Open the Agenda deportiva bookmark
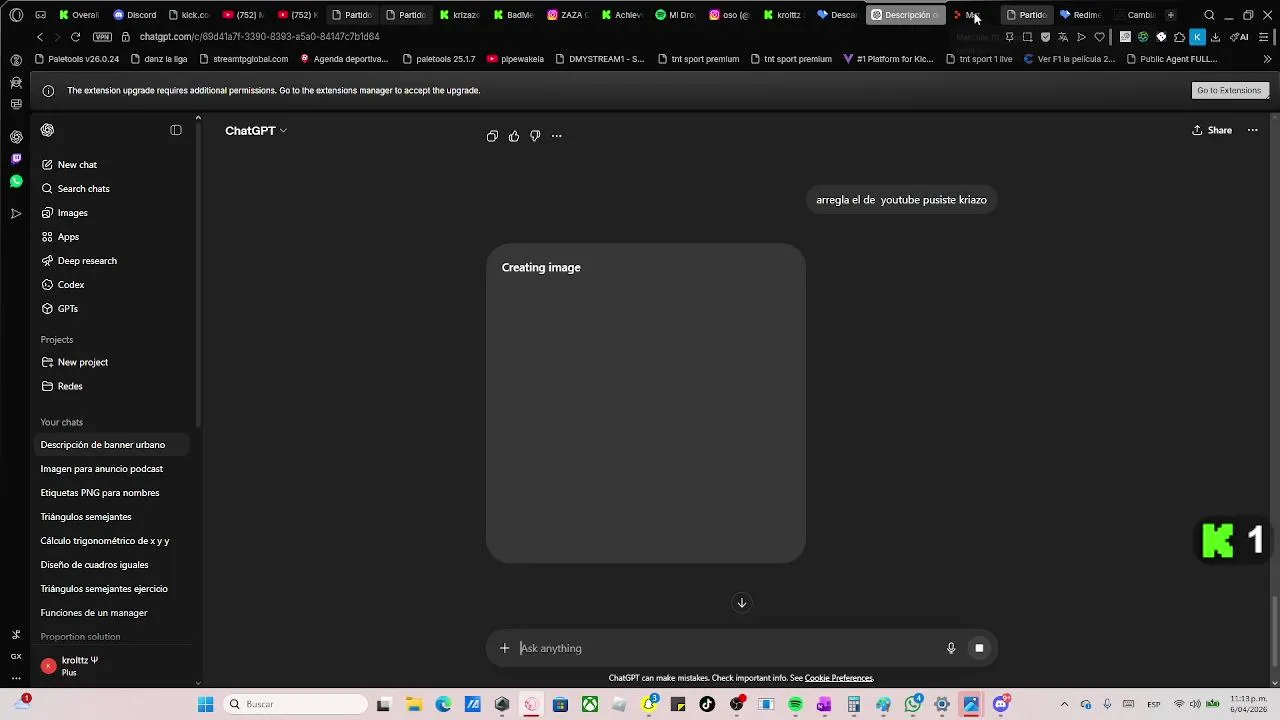The height and width of the screenshot is (720, 1280). coord(344,59)
